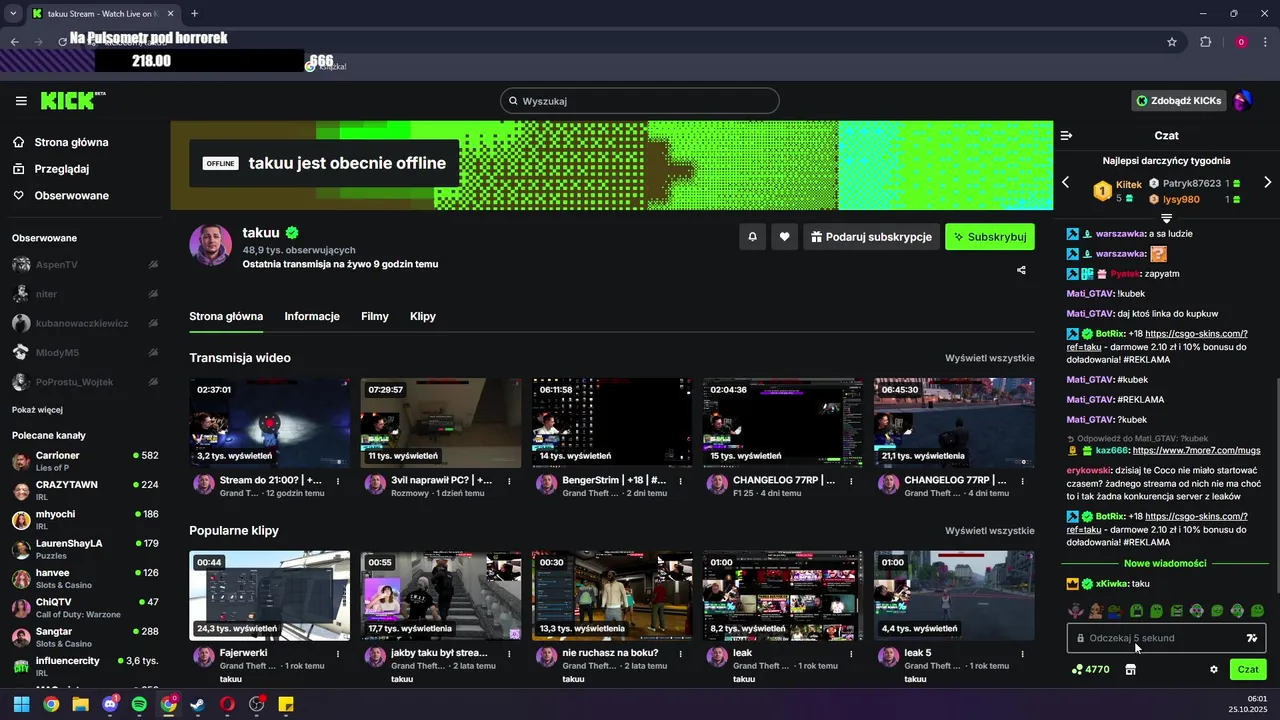Viewport: 1280px width, 720px height.
Task: Open Steam from the taskbar
Action: pos(198,704)
